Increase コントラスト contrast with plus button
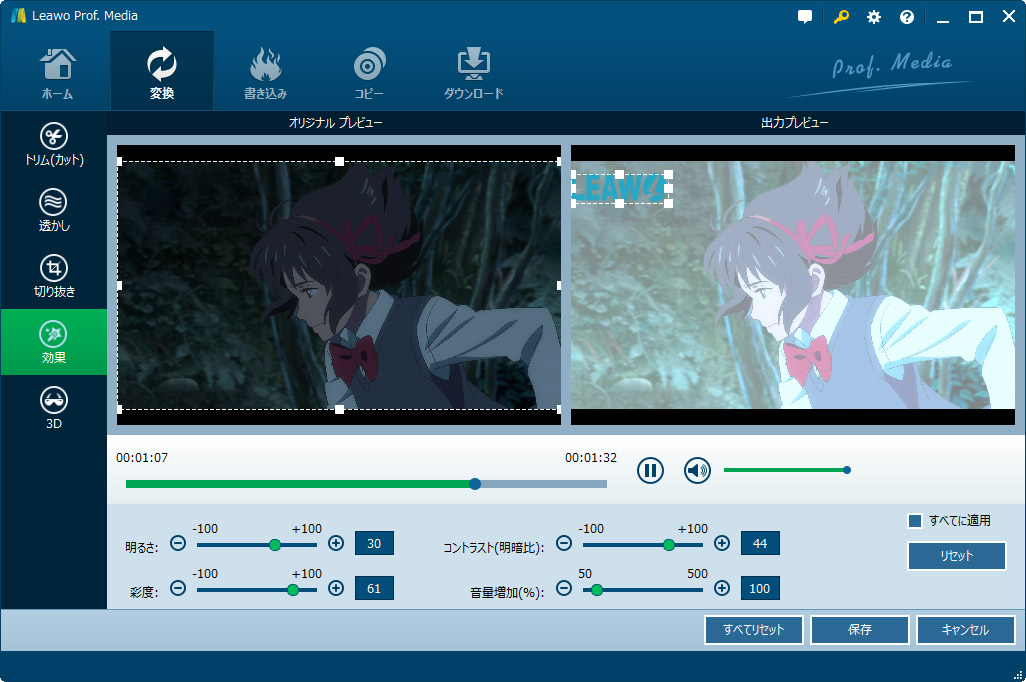The image size is (1026, 682). [x=722, y=543]
